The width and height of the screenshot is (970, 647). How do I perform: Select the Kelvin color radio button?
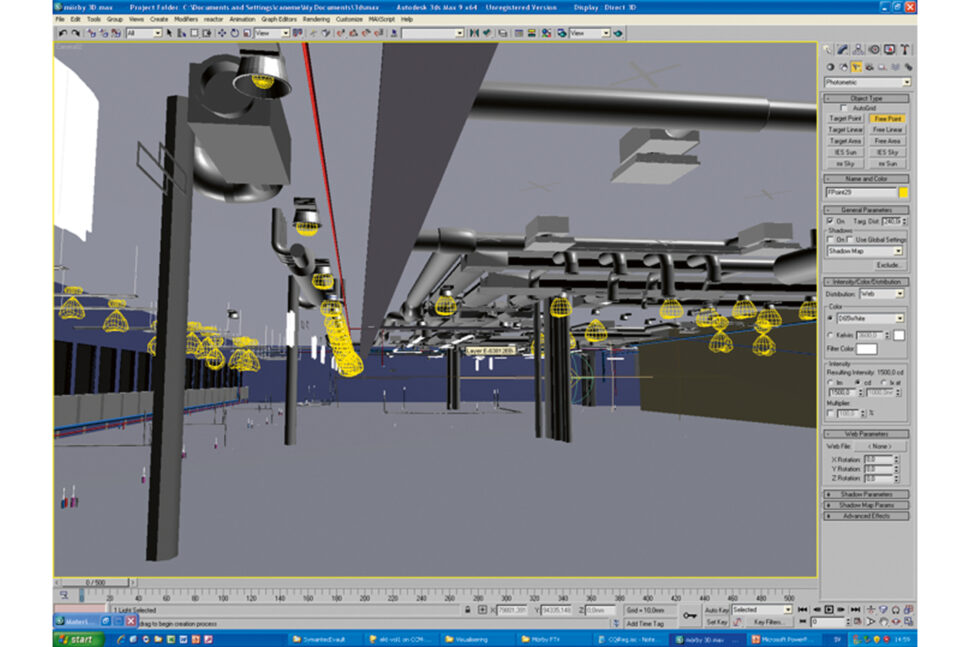tap(829, 335)
